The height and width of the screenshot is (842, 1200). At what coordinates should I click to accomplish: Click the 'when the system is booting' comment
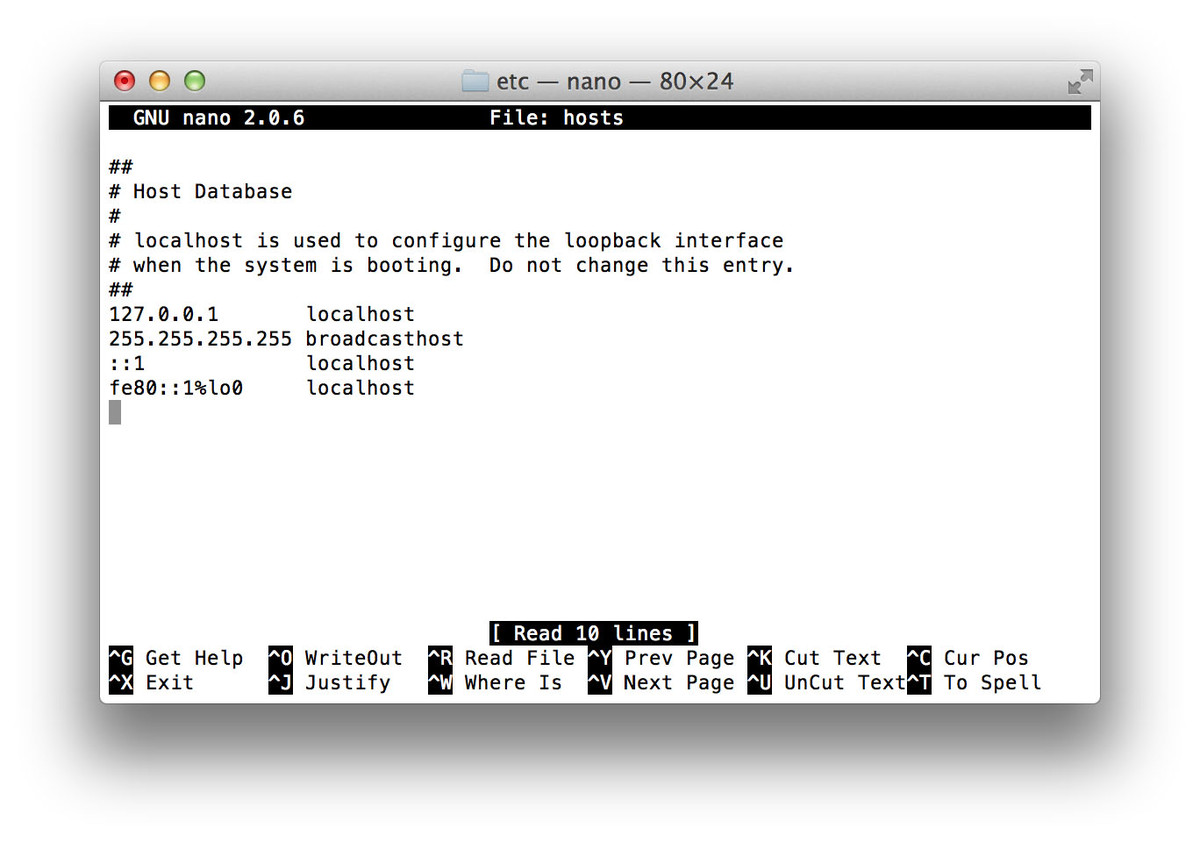pos(452,265)
